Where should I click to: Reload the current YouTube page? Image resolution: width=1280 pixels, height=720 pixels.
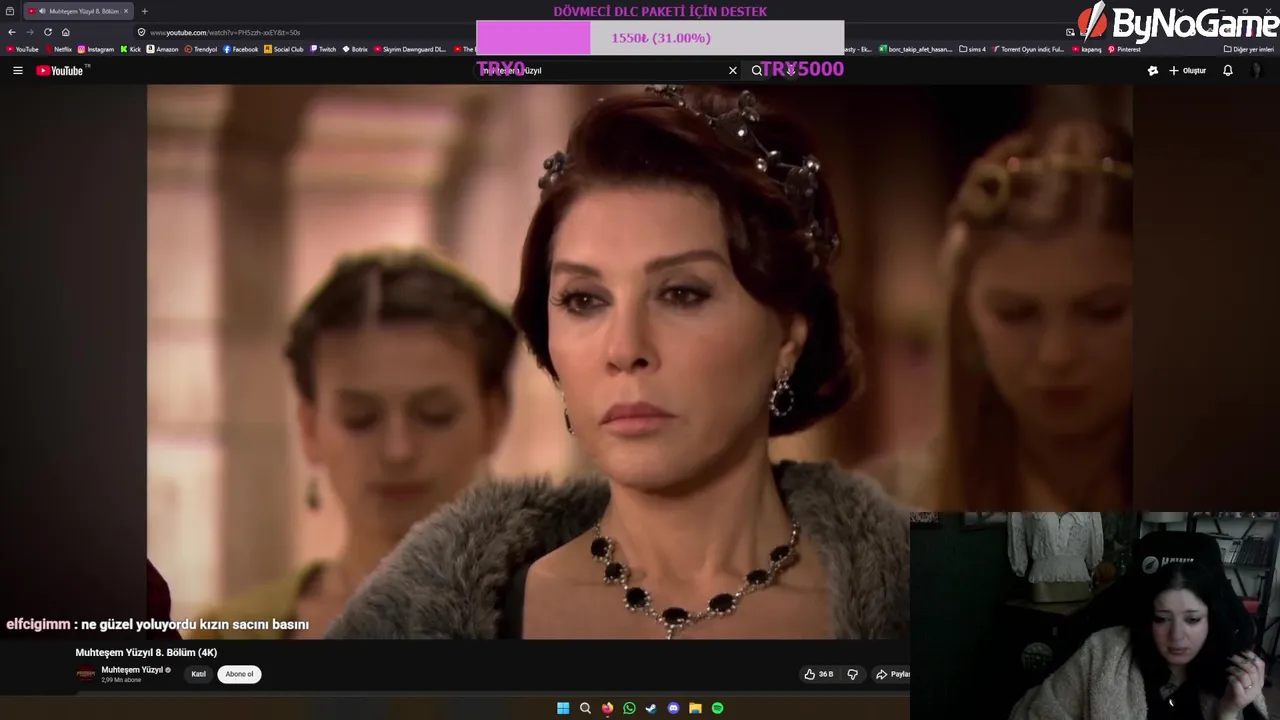click(x=48, y=32)
